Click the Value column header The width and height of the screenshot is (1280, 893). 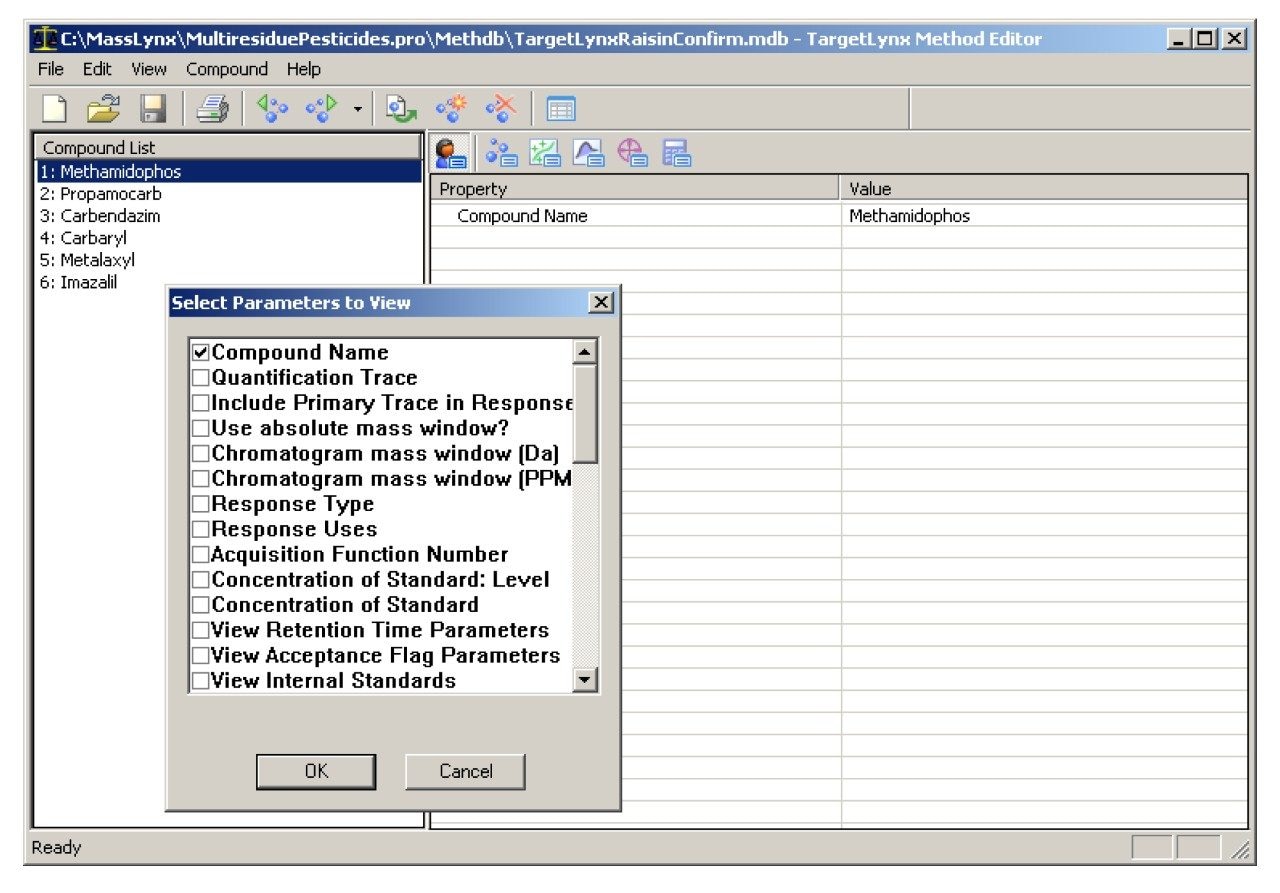[x=1044, y=189]
